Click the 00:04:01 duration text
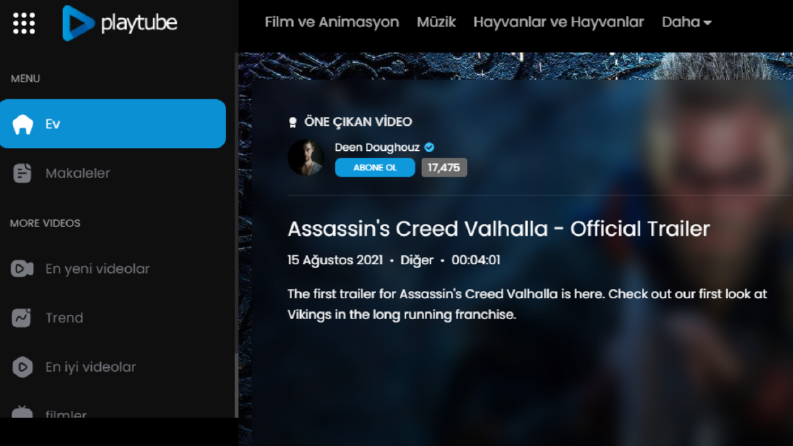 (x=476, y=260)
